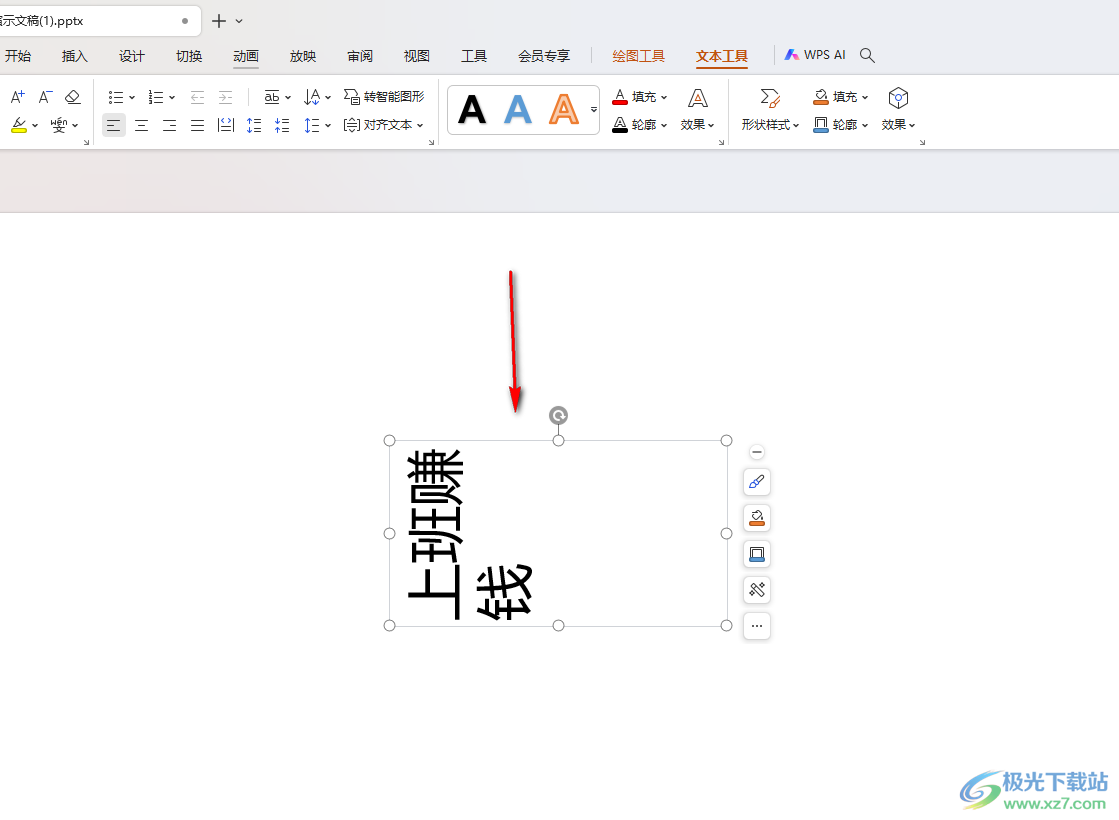Screen dimensions: 1119x820
Task: Click the rotate handle above the text box
Action: 559,415
